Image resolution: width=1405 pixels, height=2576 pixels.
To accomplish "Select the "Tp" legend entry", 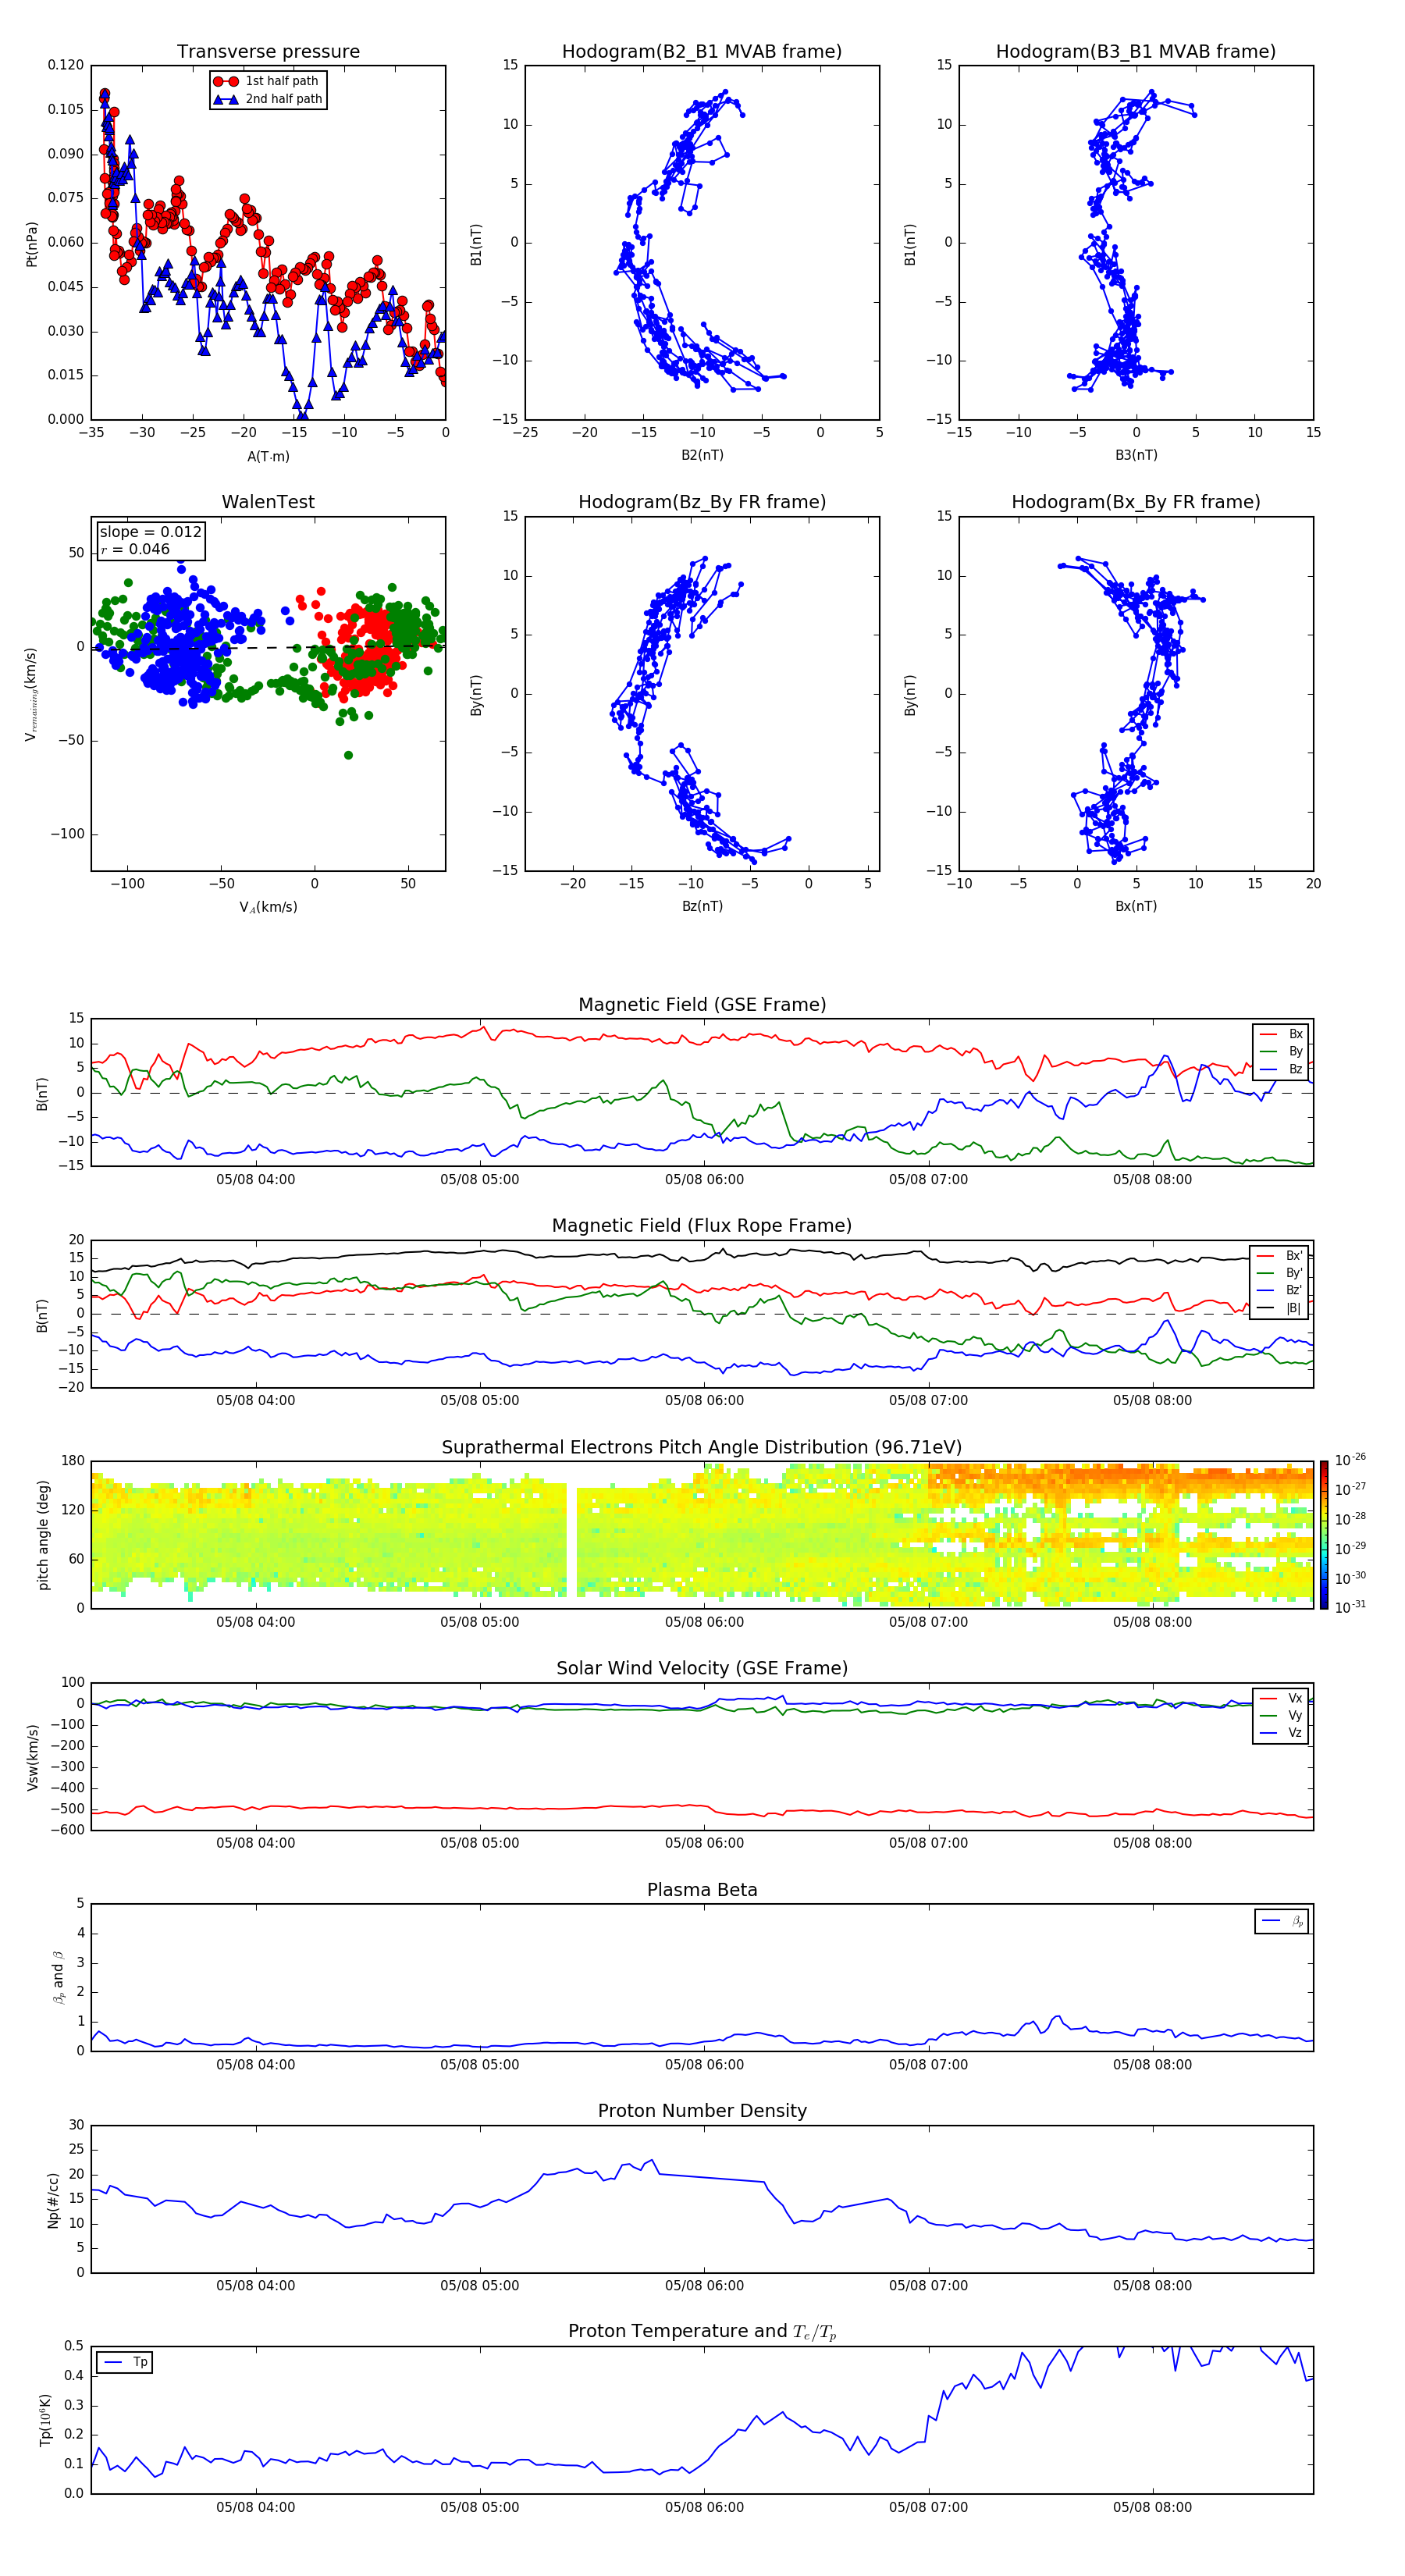I will (x=125, y=2362).
